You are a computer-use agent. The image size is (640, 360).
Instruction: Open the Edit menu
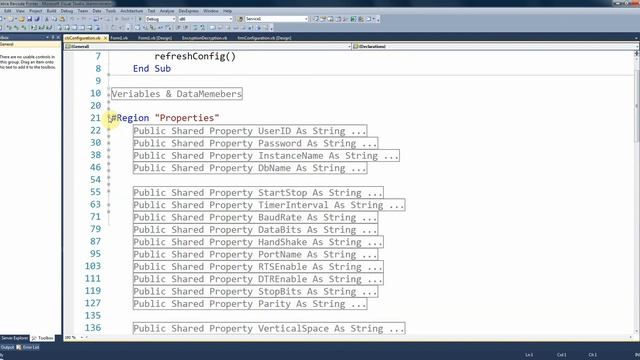pyautogui.click(x=7, y=11)
